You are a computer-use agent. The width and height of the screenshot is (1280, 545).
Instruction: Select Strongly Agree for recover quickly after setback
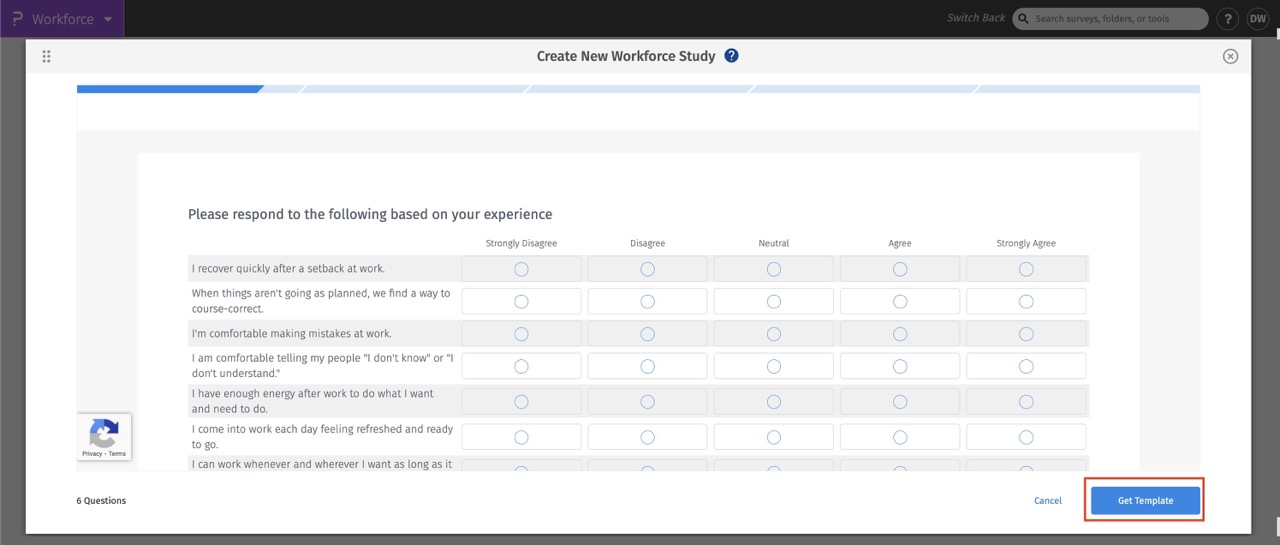click(1026, 269)
